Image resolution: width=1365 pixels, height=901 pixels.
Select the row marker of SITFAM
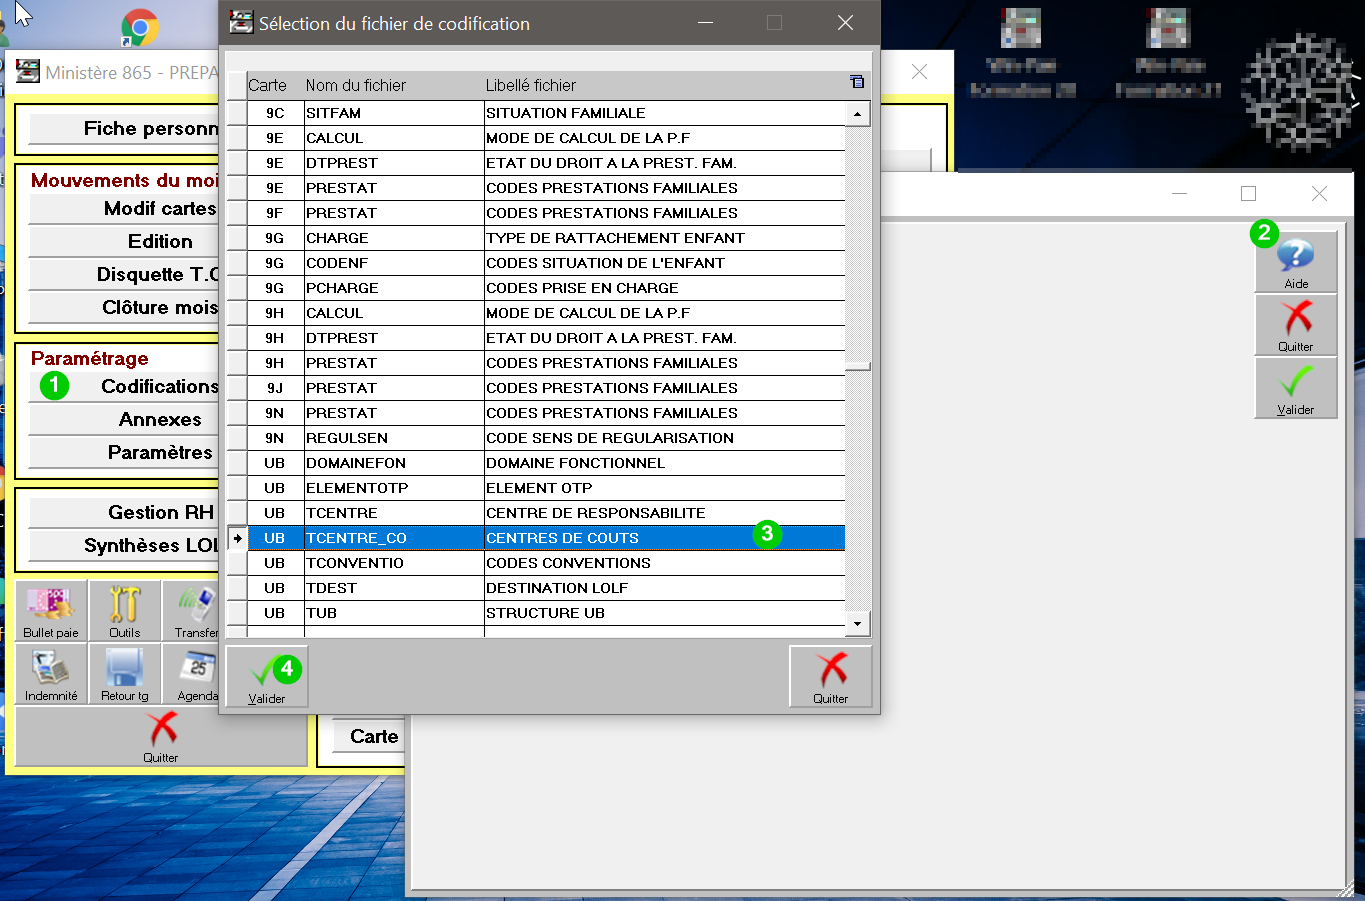click(237, 113)
